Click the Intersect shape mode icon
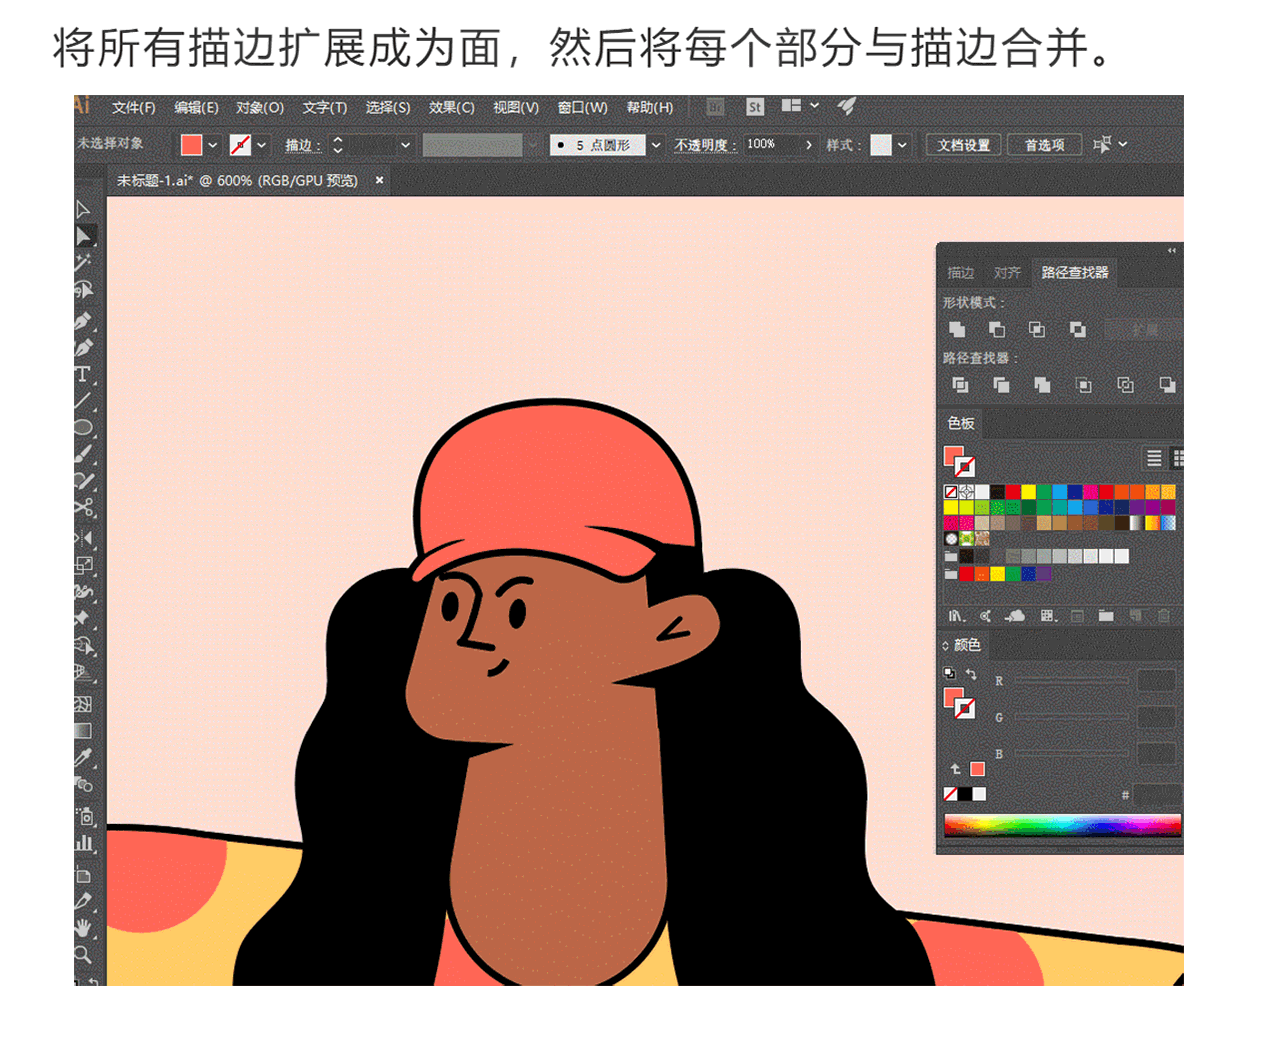The height and width of the screenshot is (1063, 1280). click(1037, 329)
